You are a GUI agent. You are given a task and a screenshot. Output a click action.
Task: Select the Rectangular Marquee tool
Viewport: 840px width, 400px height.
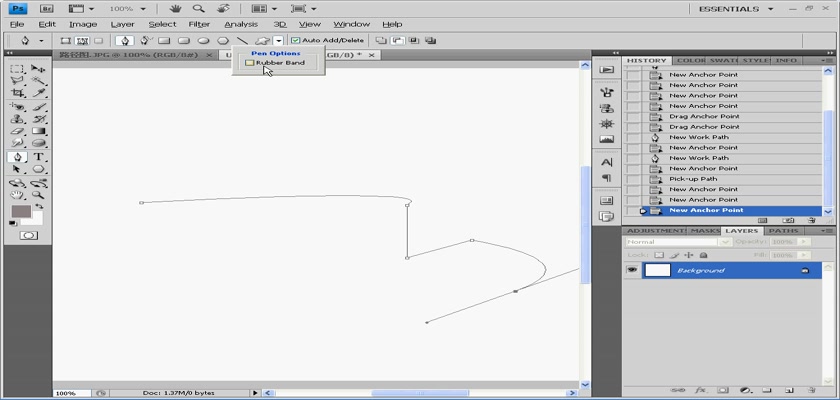tap(18, 69)
